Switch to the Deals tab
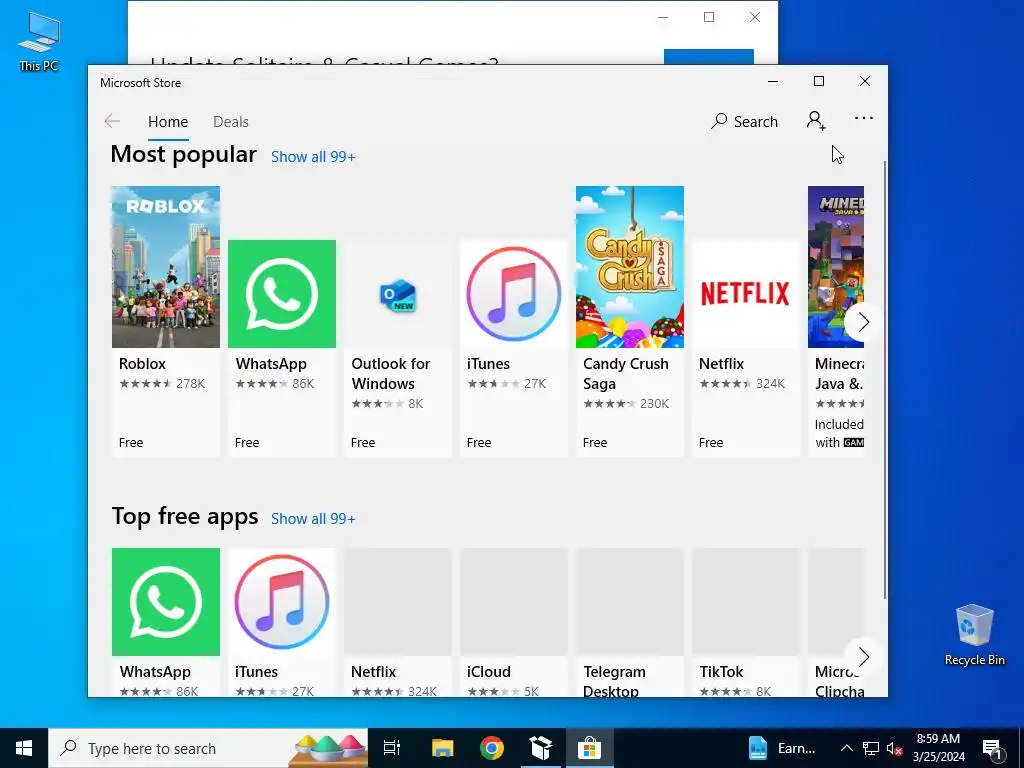 [231, 121]
